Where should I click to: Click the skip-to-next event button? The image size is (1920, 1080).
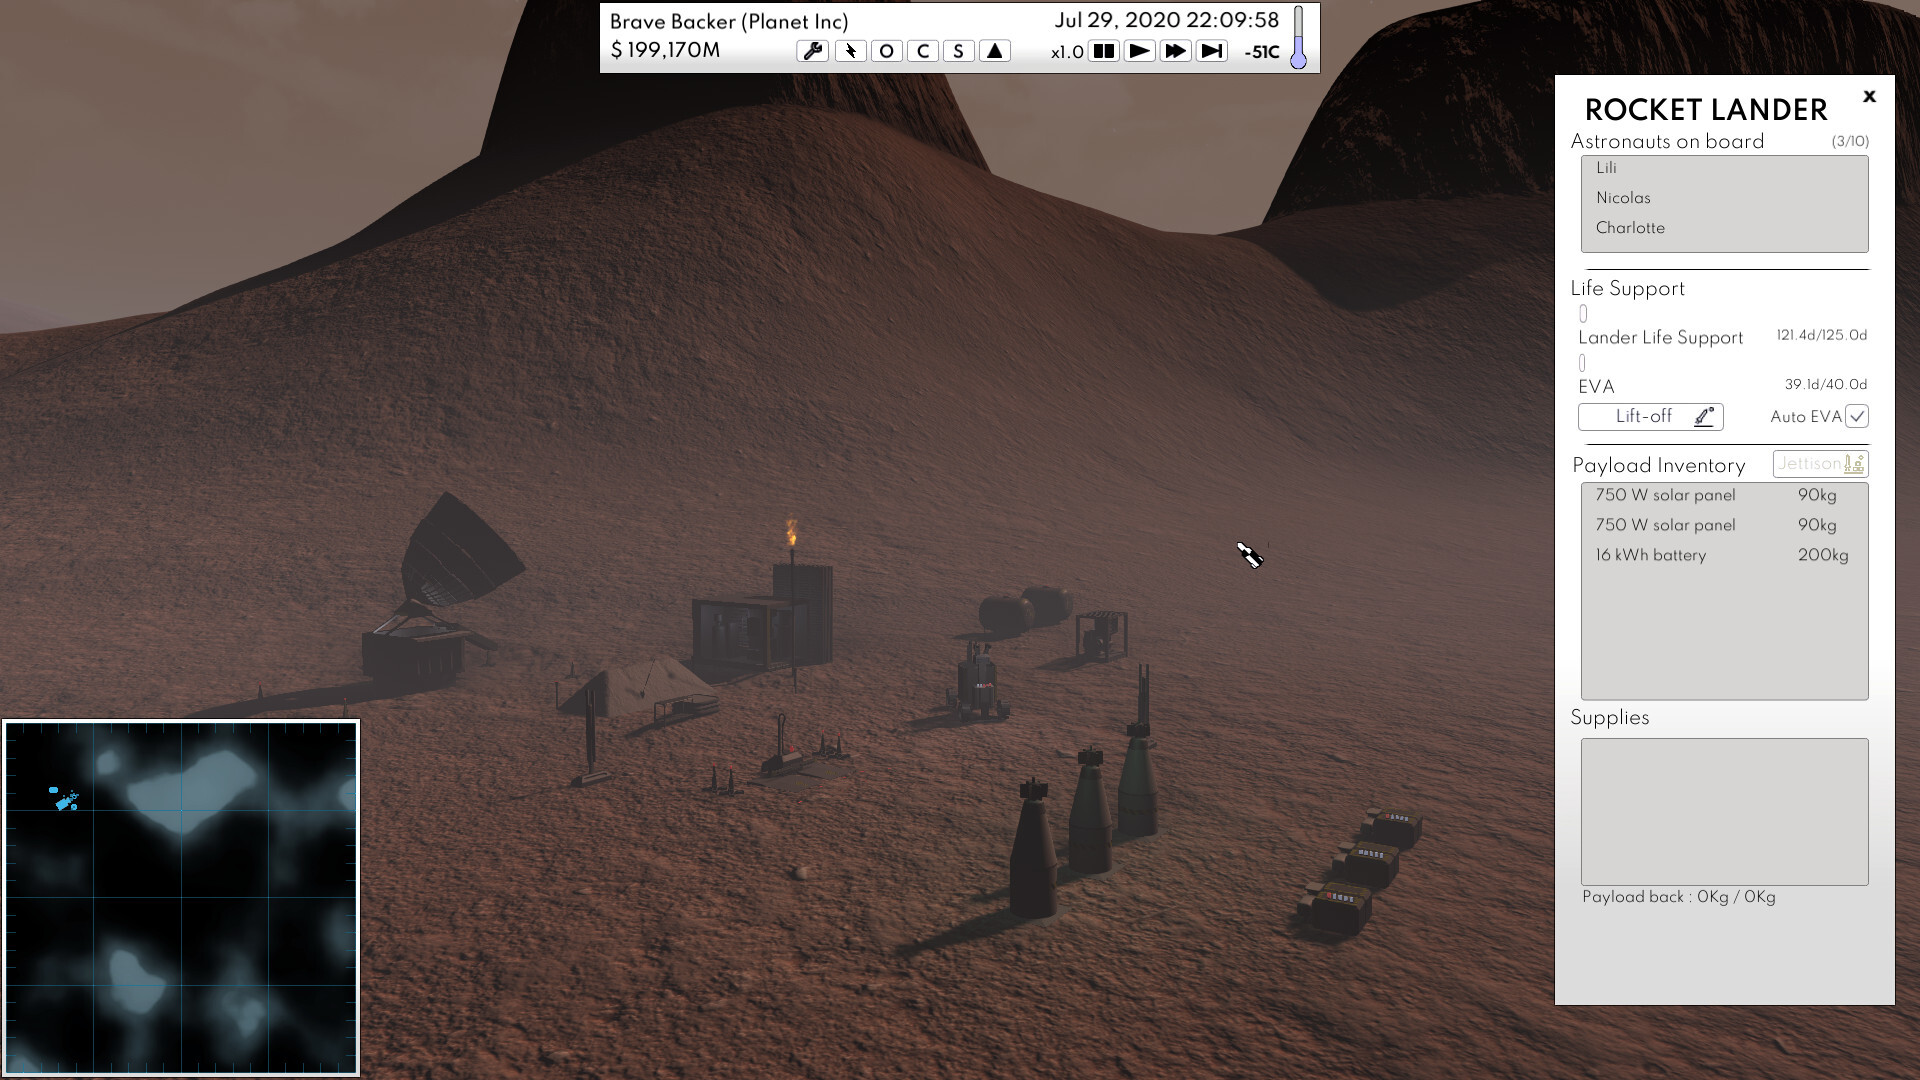(x=1211, y=51)
